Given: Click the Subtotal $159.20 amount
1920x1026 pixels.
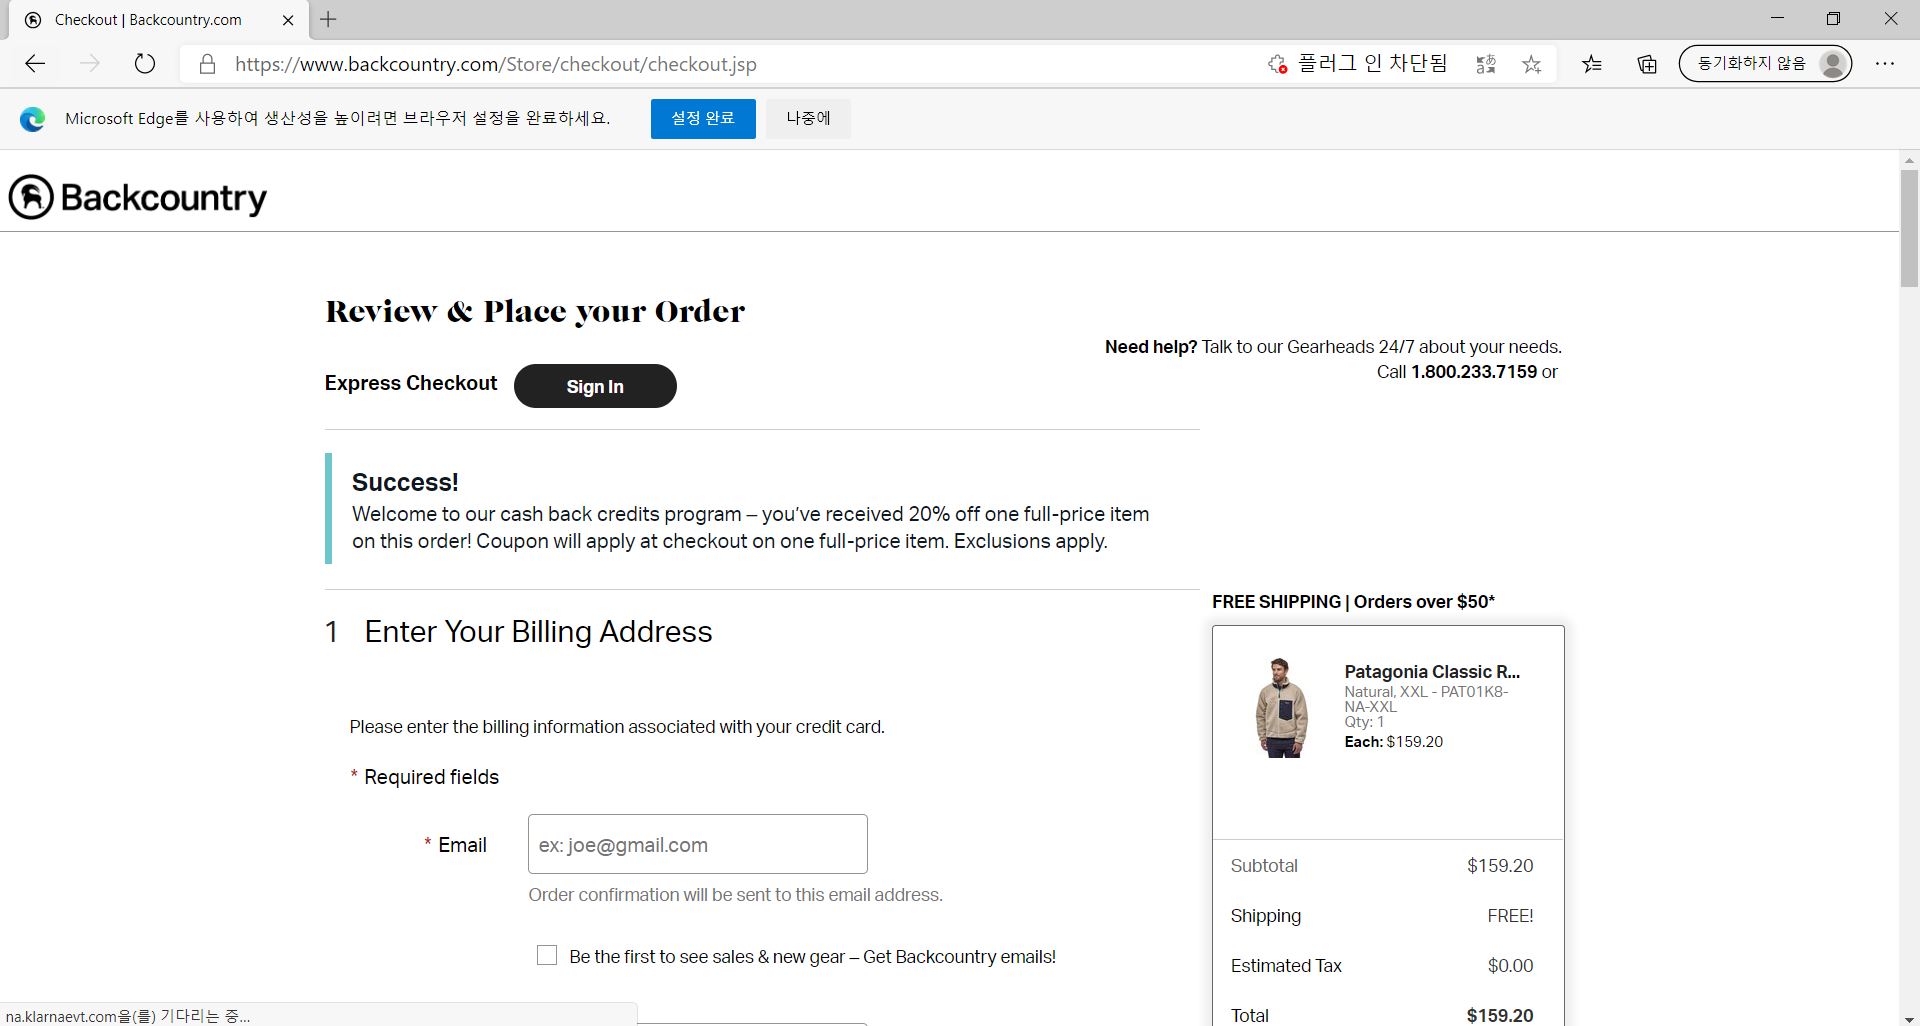Looking at the screenshot, I should pos(1500,866).
